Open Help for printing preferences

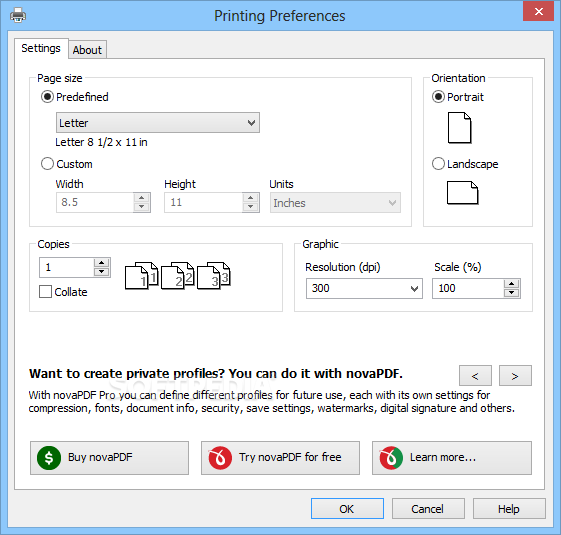[509, 509]
